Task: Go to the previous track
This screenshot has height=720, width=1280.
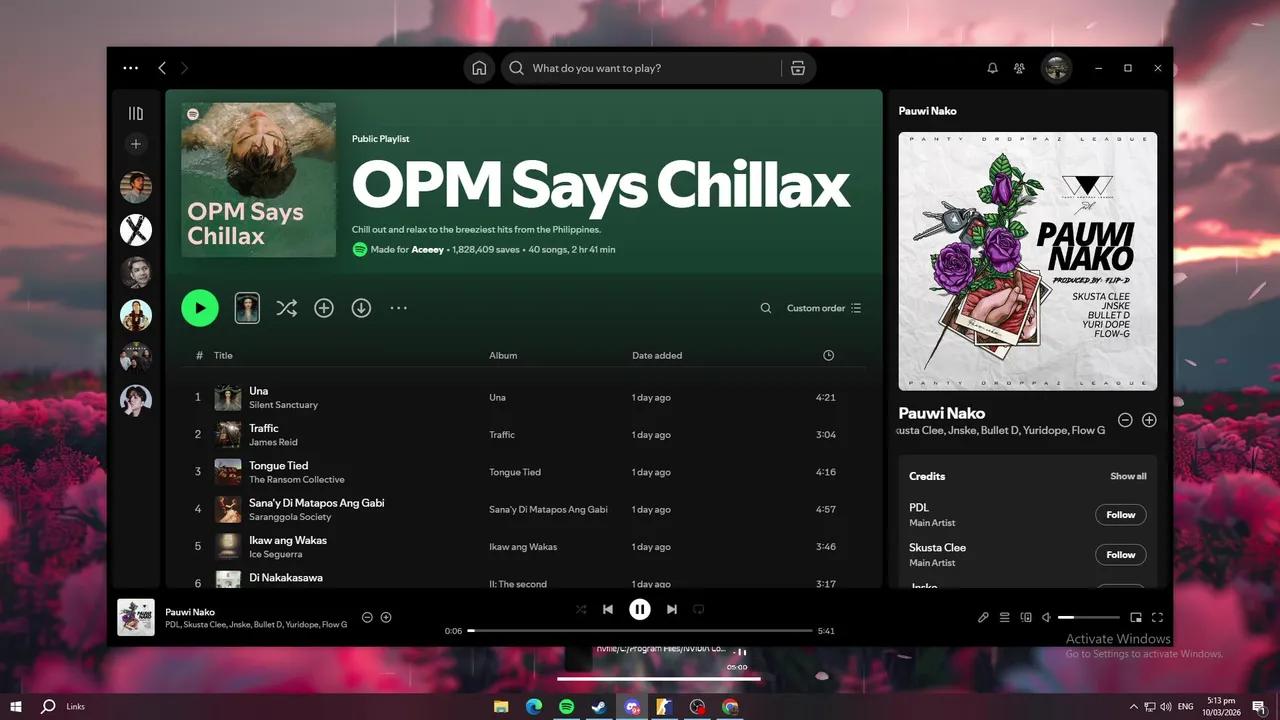Action: click(608, 609)
